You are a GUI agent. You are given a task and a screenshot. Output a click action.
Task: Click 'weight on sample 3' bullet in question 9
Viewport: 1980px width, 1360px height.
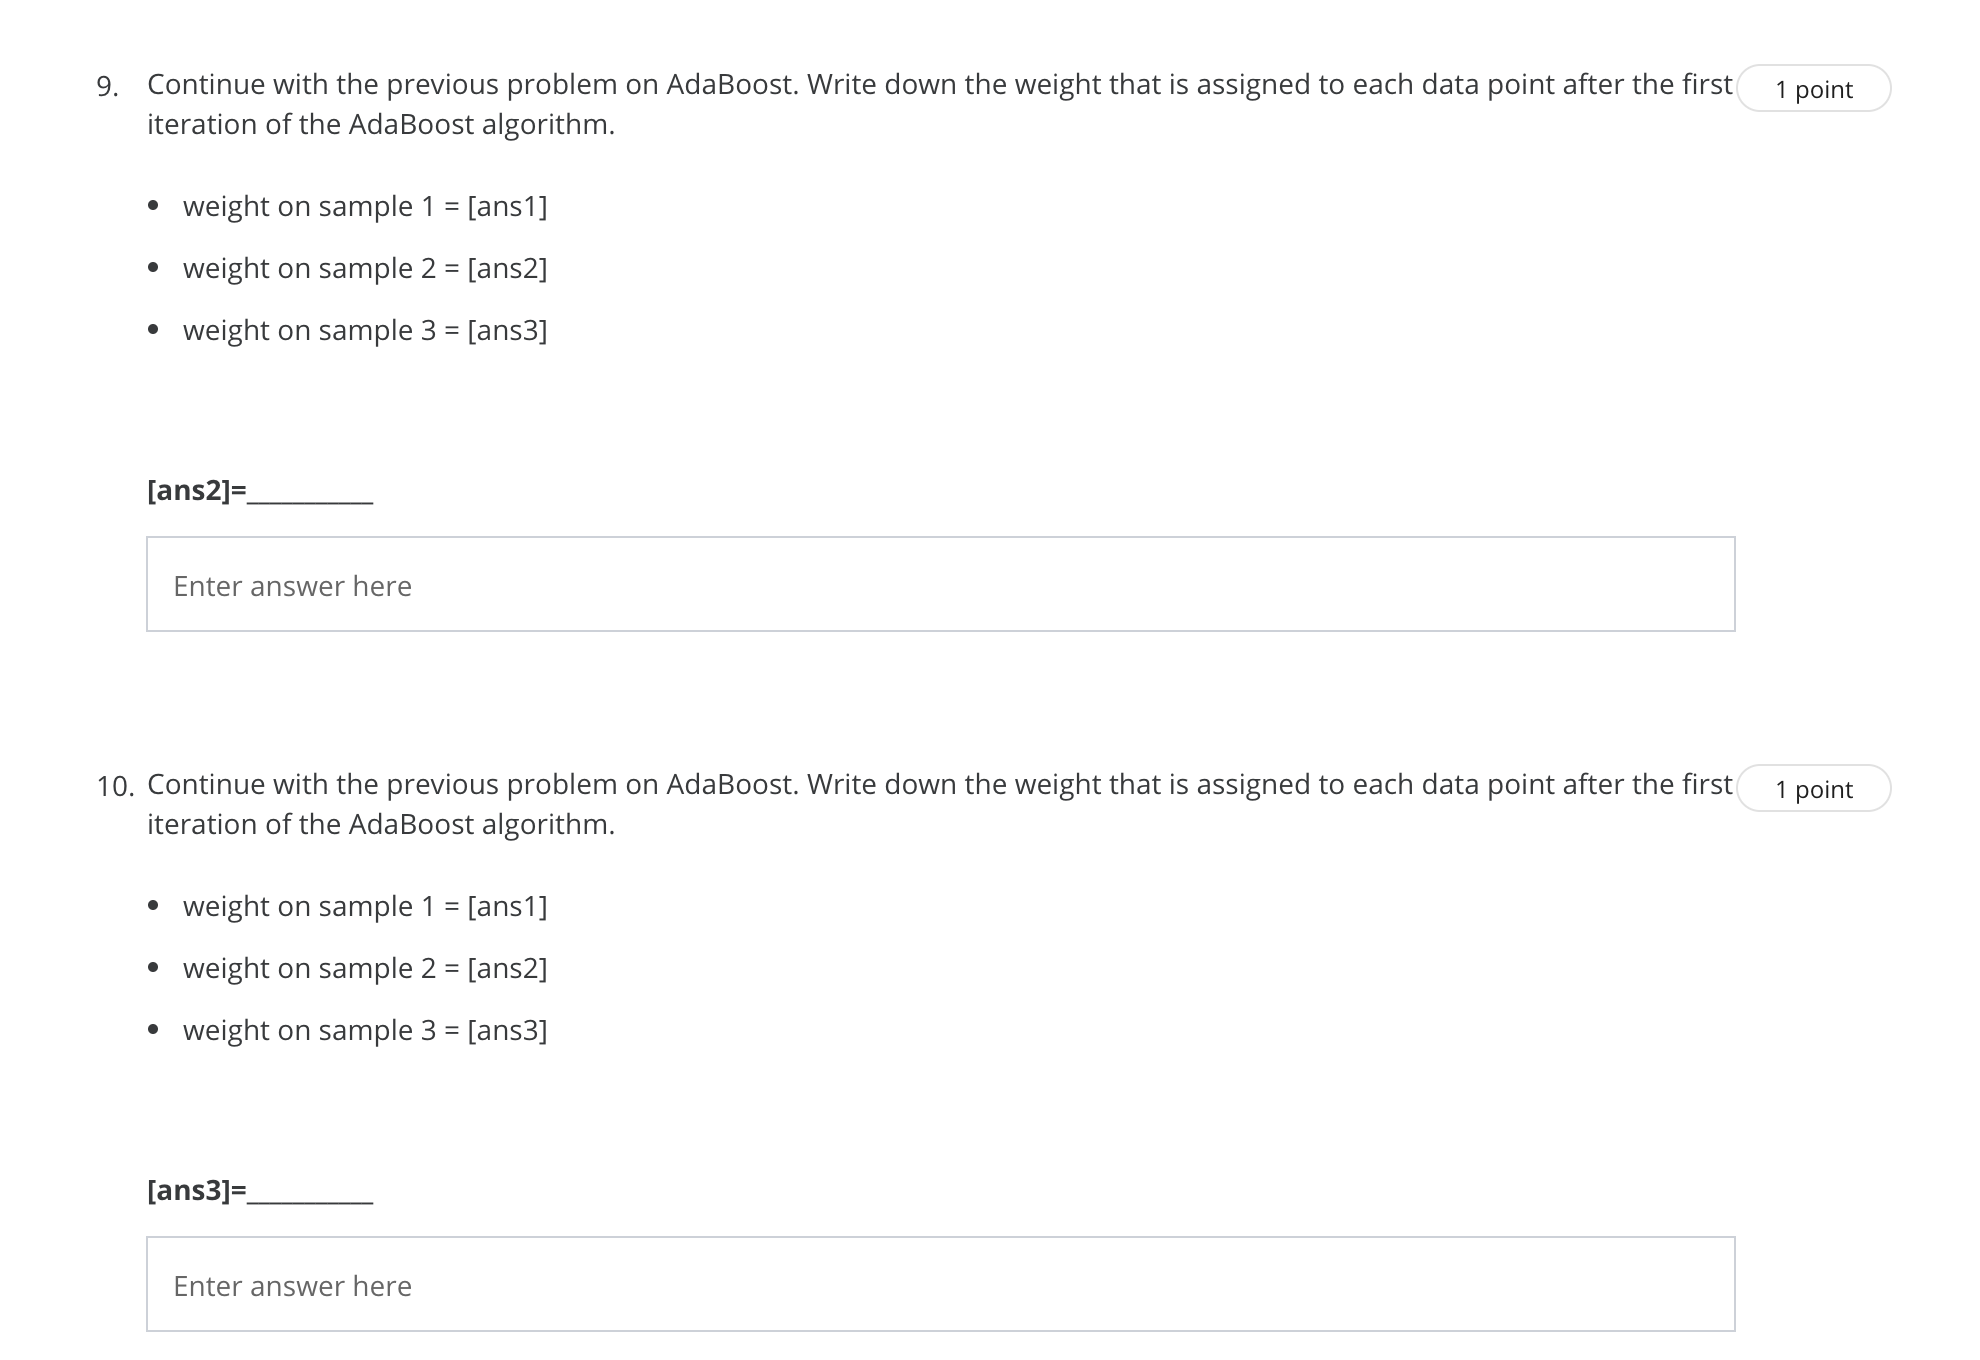(364, 330)
